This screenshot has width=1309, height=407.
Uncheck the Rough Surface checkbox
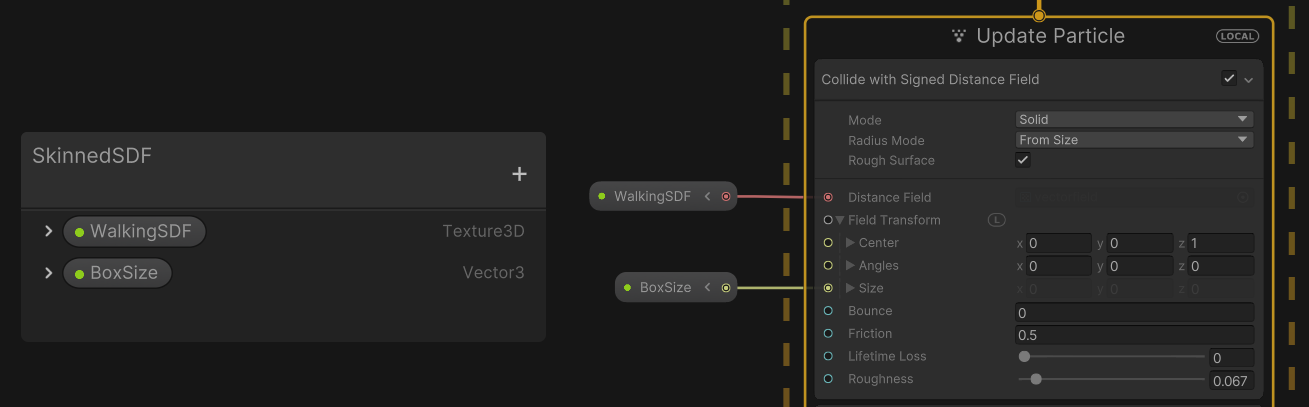(1023, 160)
